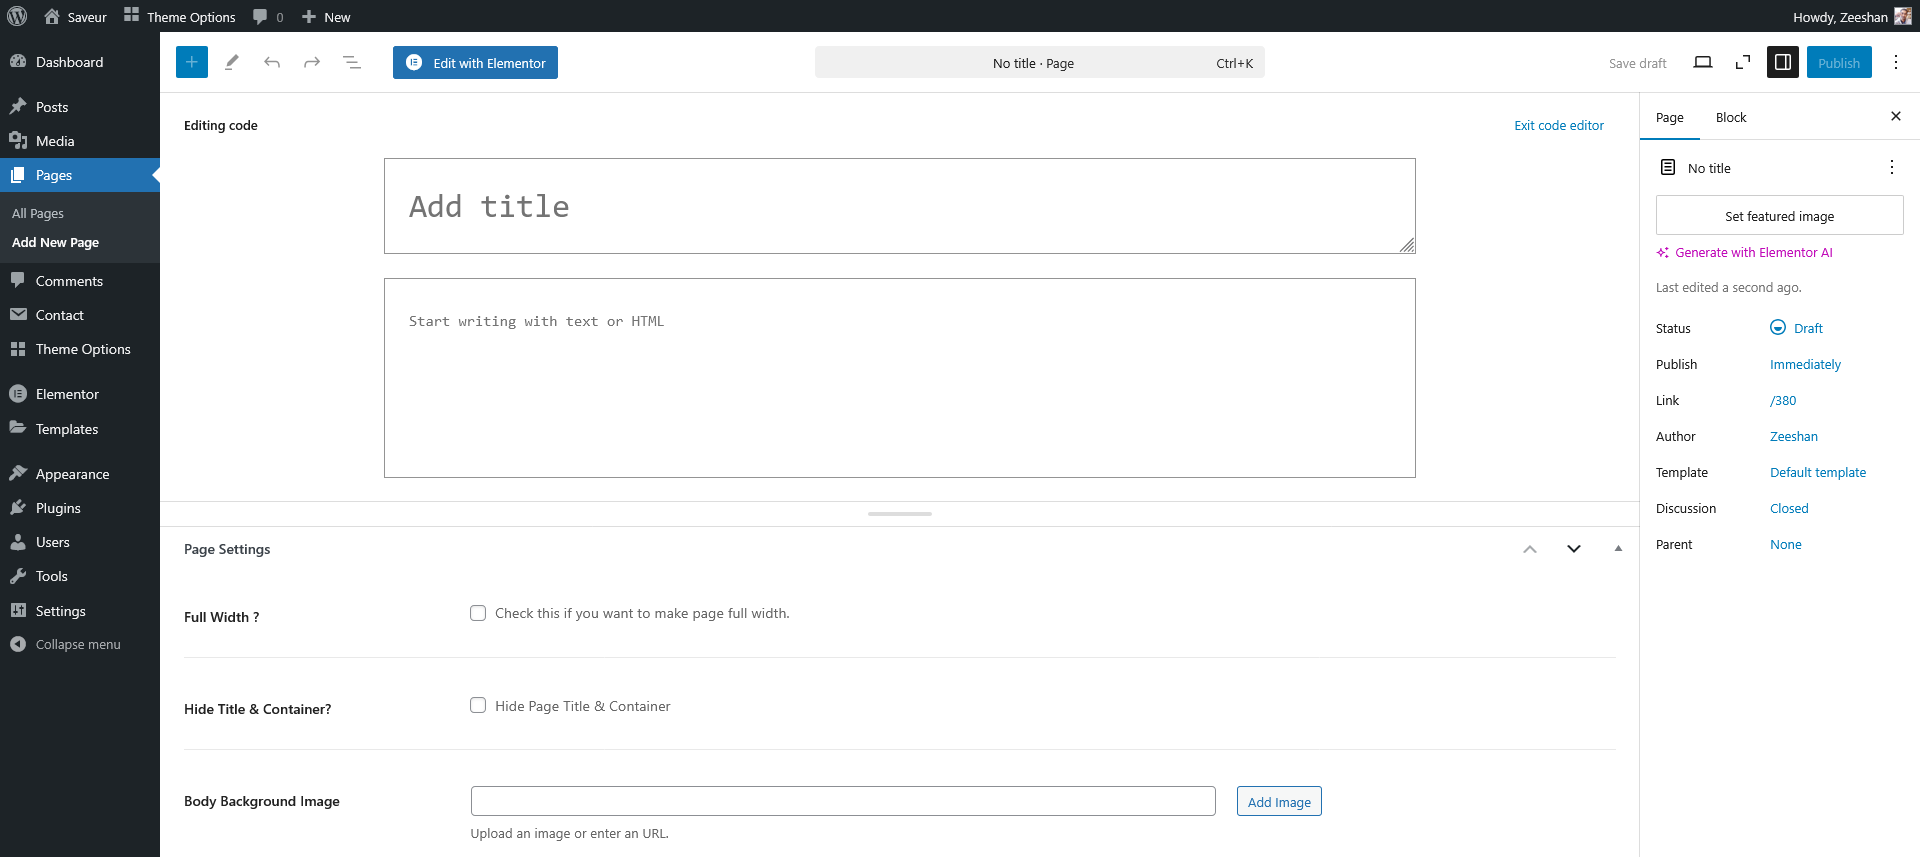
Task: Click the Undo arrow in toolbar
Action: pyautogui.click(x=272, y=62)
